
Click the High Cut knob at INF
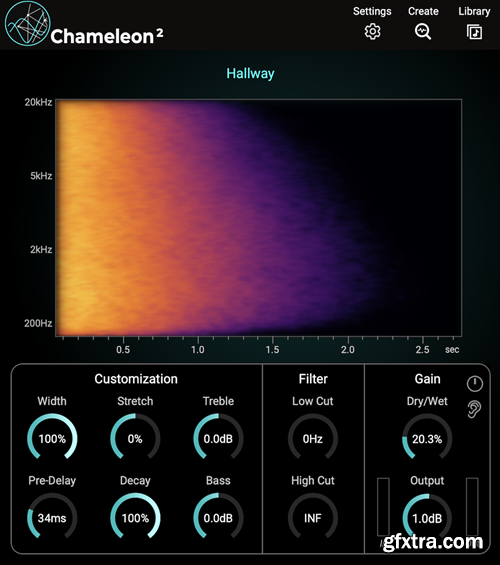pyautogui.click(x=313, y=517)
